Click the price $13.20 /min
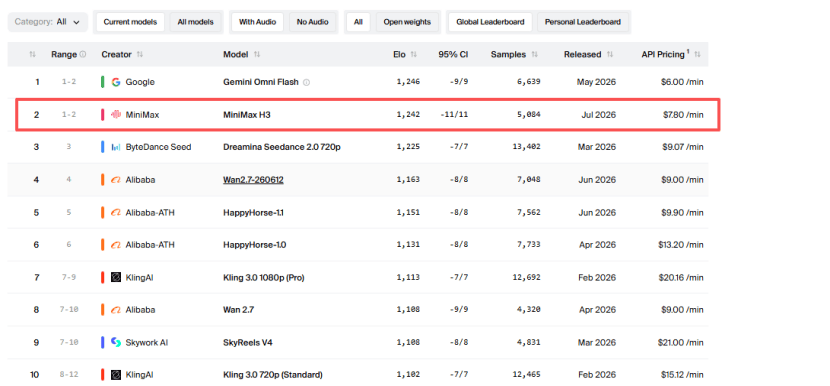 pos(680,245)
